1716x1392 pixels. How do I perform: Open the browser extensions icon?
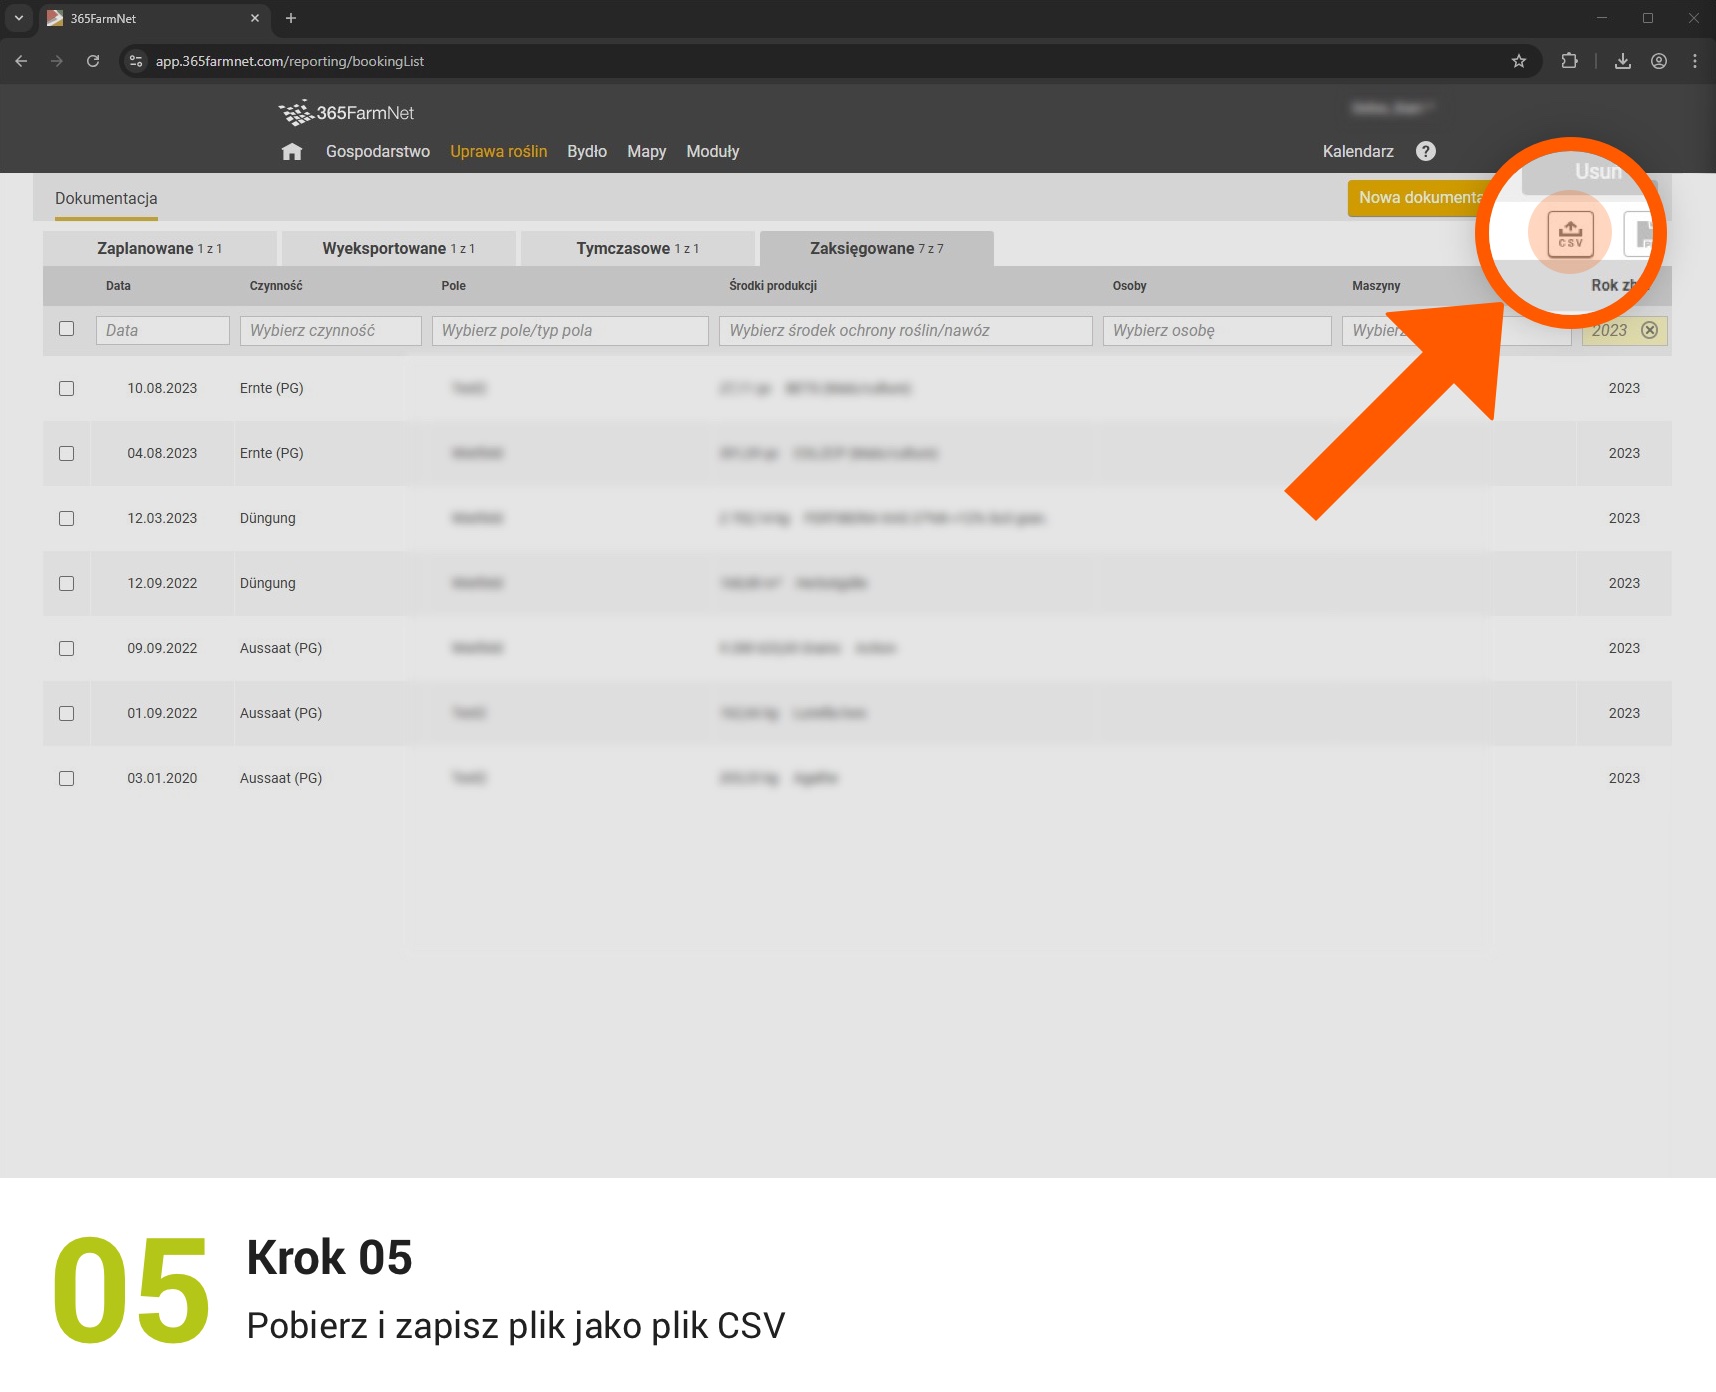tap(1569, 61)
